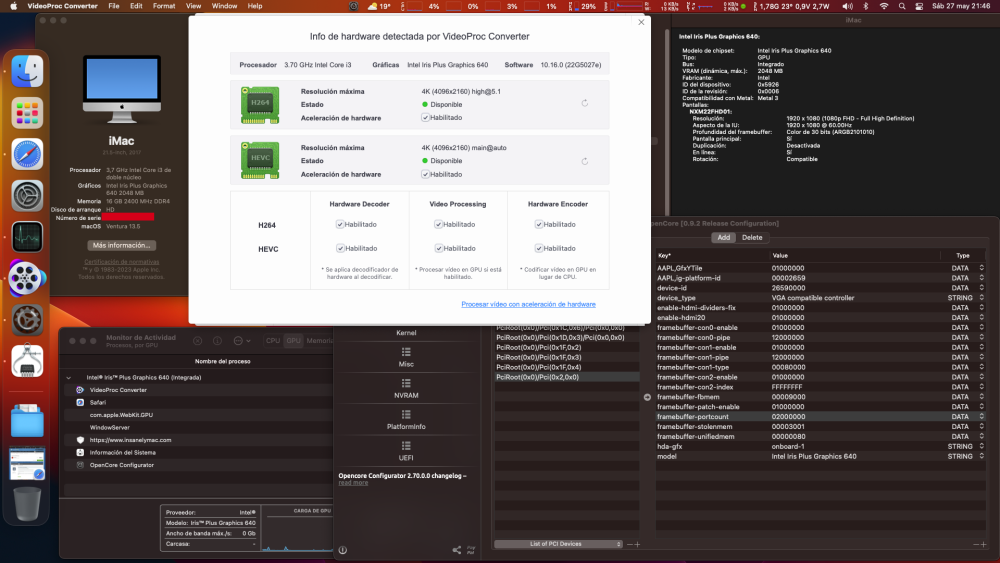Screen dimensions: 1000x563
Task: Click the read more changelog link
Action: tap(353, 483)
